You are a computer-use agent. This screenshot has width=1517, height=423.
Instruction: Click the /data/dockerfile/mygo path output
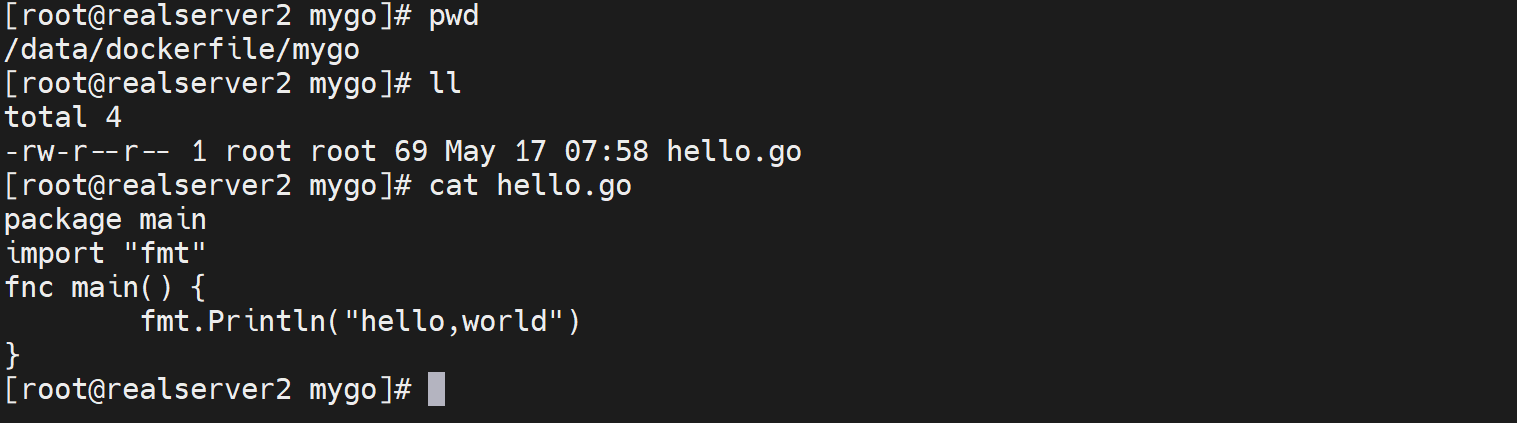pos(181,50)
